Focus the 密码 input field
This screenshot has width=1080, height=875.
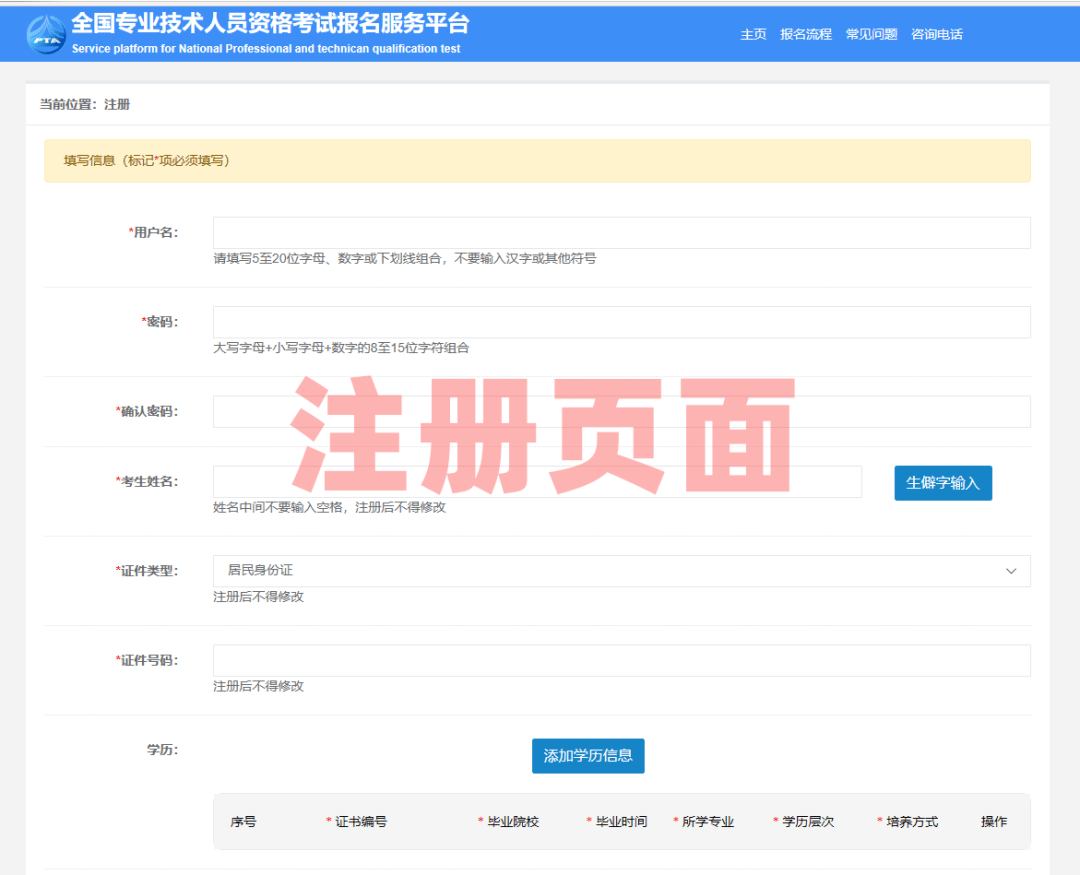coord(621,322)
